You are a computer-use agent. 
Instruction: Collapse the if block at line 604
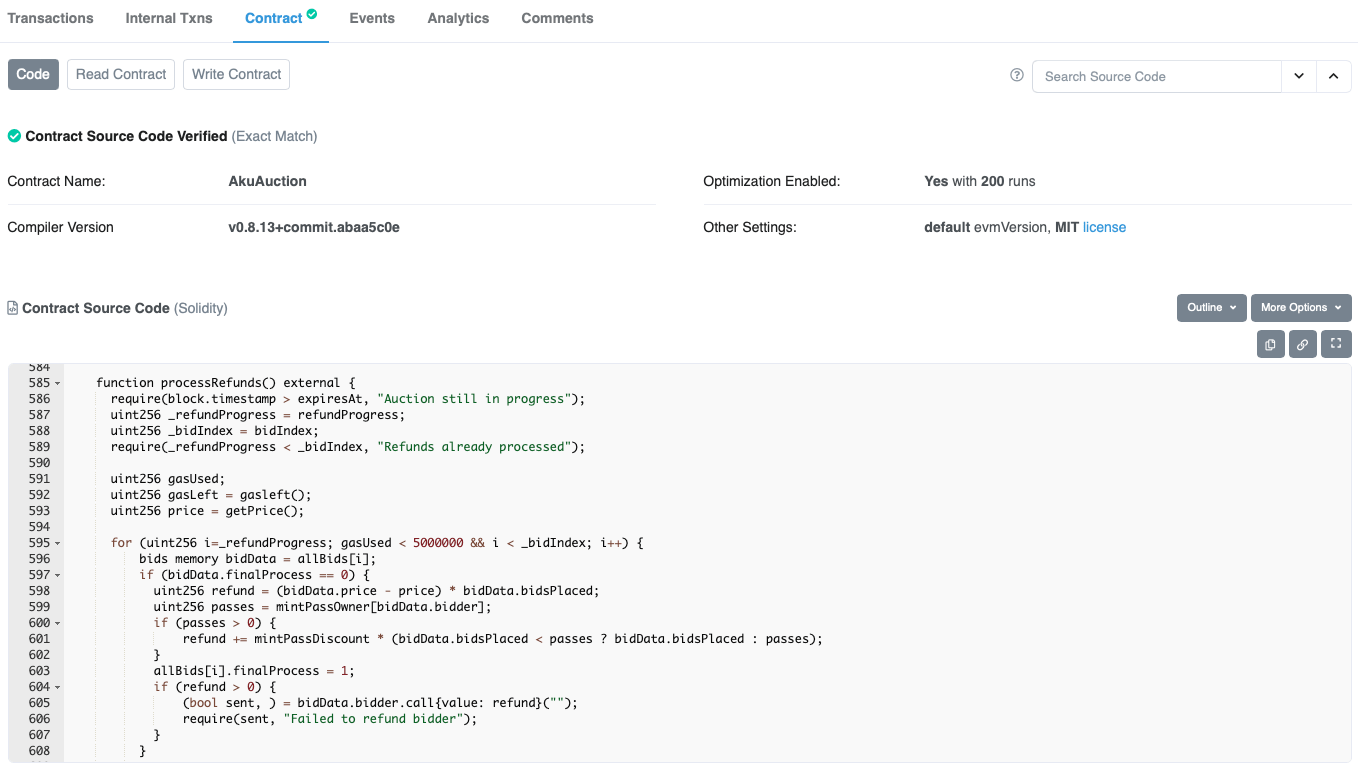click(57, 687)
